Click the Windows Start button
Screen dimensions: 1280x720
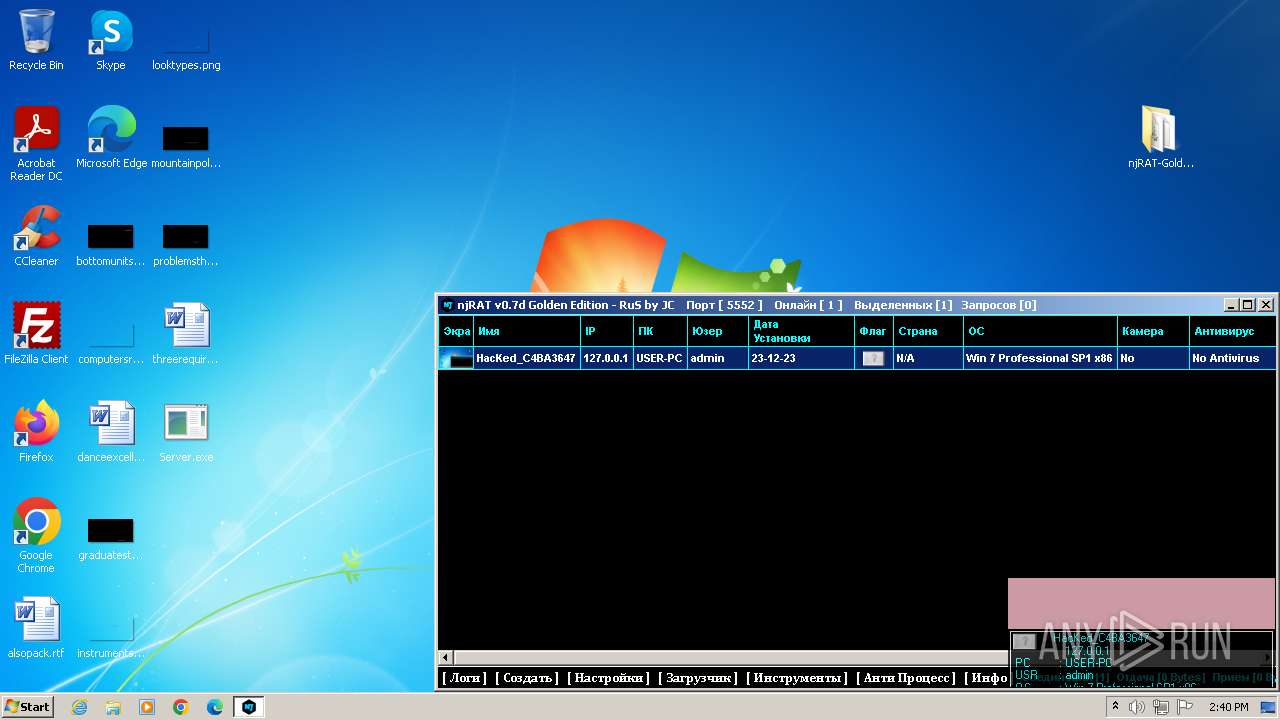coord(28,707)
